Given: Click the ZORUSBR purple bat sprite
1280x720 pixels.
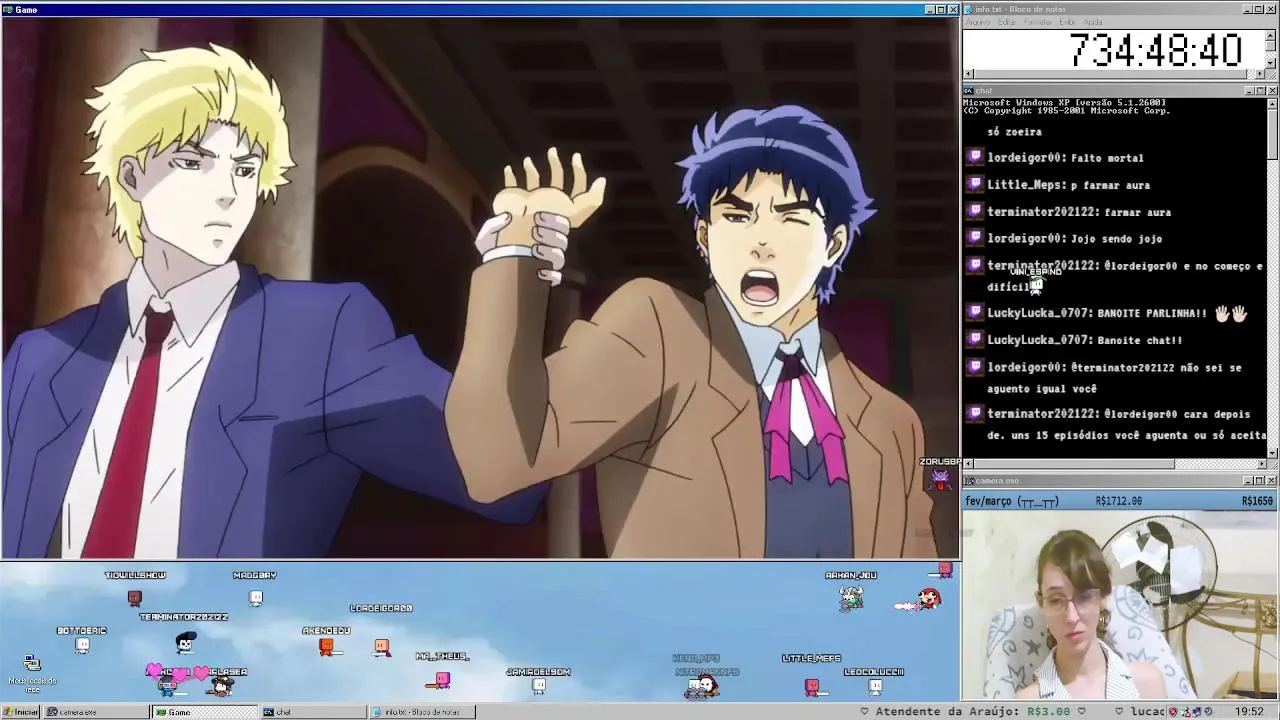Looking at the screenshot, I should pyautogui.click(x=940, y=480).
